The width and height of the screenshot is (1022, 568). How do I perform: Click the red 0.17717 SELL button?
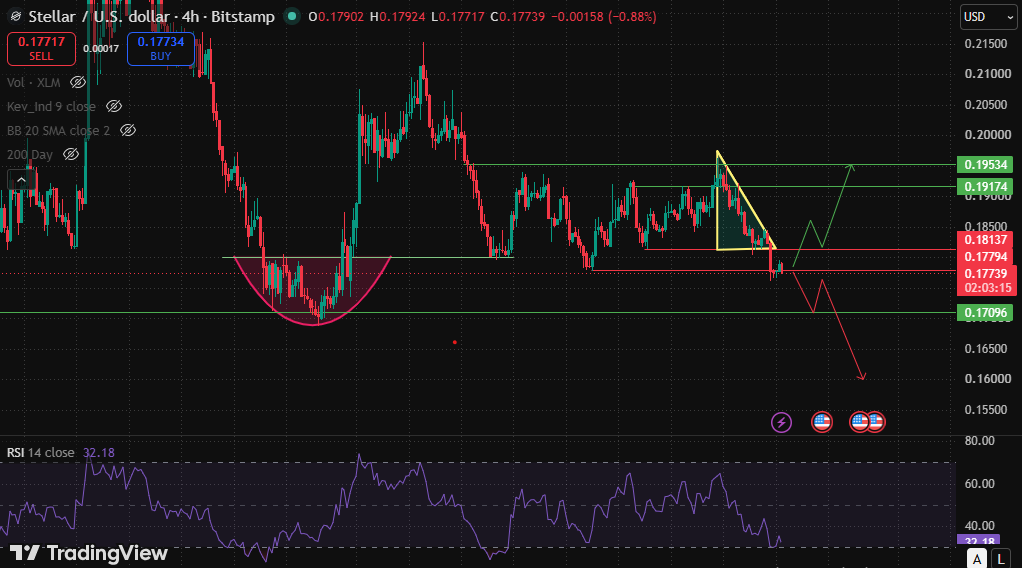pos(41,49)
